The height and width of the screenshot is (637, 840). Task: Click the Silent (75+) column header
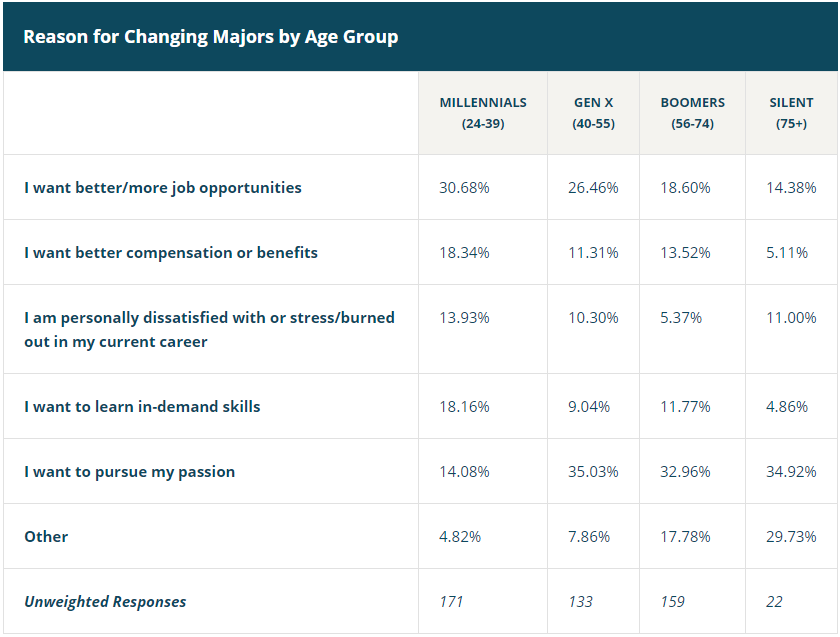[x=791, y=113]
